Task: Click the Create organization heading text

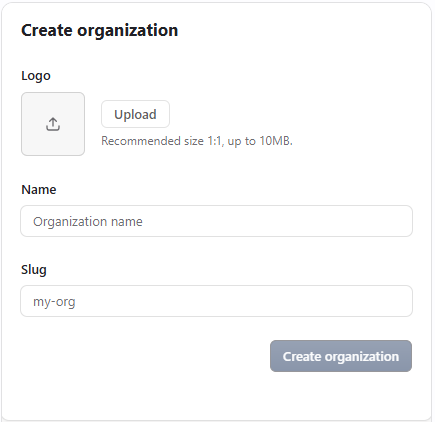Action: [x=99, y=30]
